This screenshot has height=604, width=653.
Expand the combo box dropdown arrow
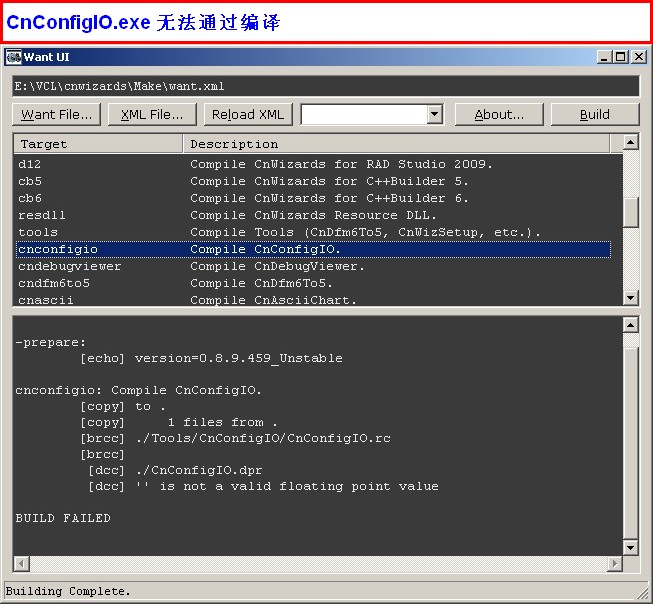pos(434,114)
